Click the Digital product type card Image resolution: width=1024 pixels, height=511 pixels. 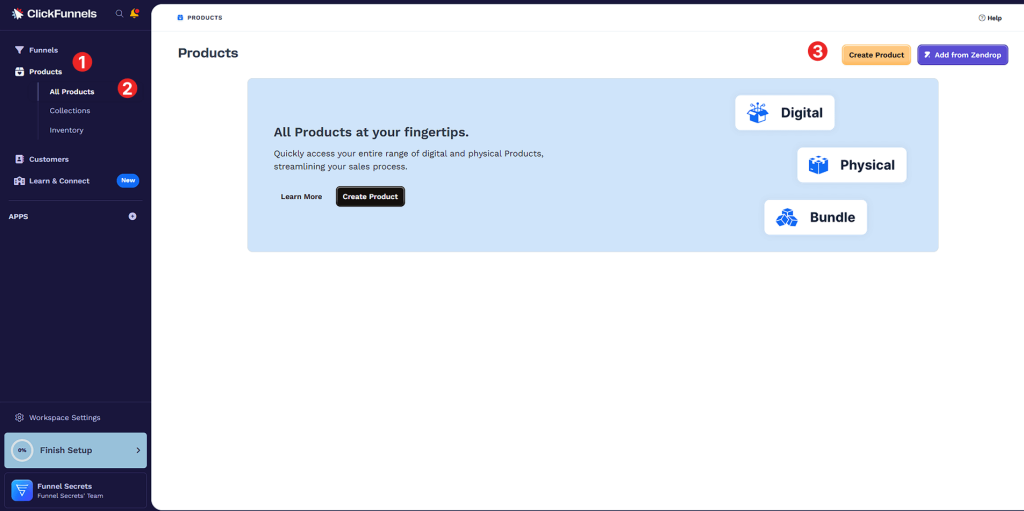[x=784, y=112]
